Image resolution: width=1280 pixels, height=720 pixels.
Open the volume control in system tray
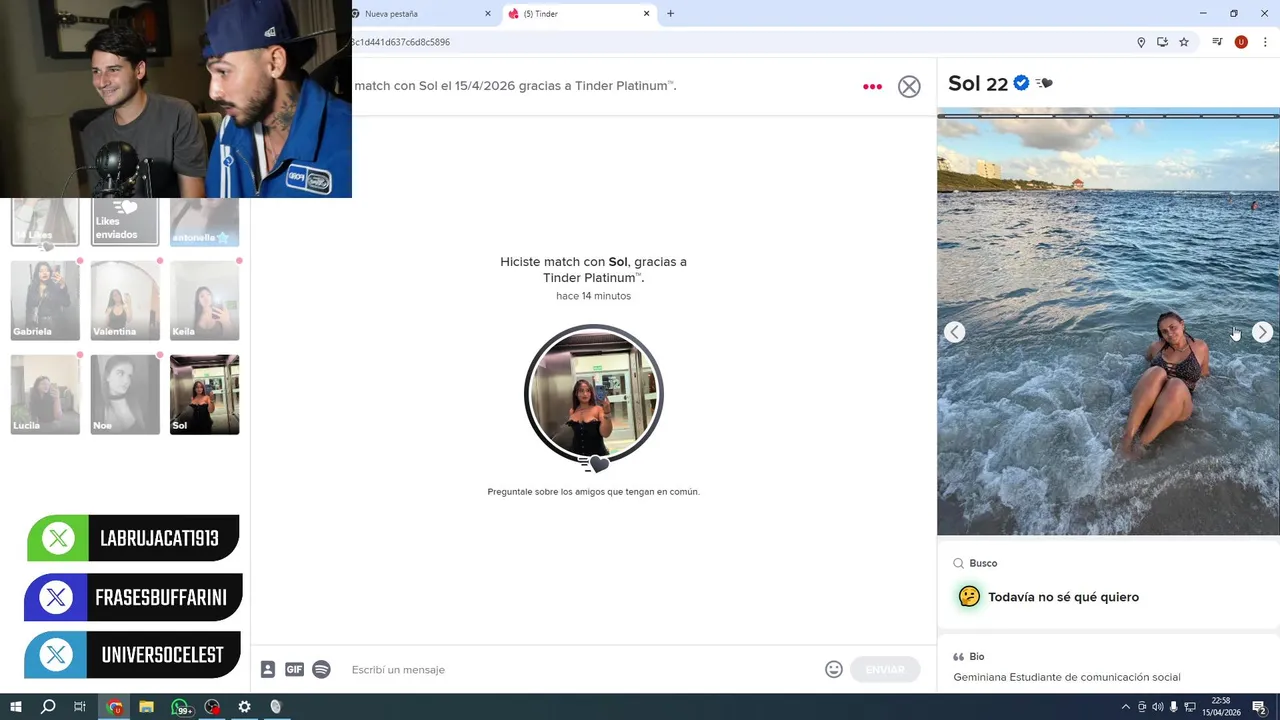tap(1157, 707)
